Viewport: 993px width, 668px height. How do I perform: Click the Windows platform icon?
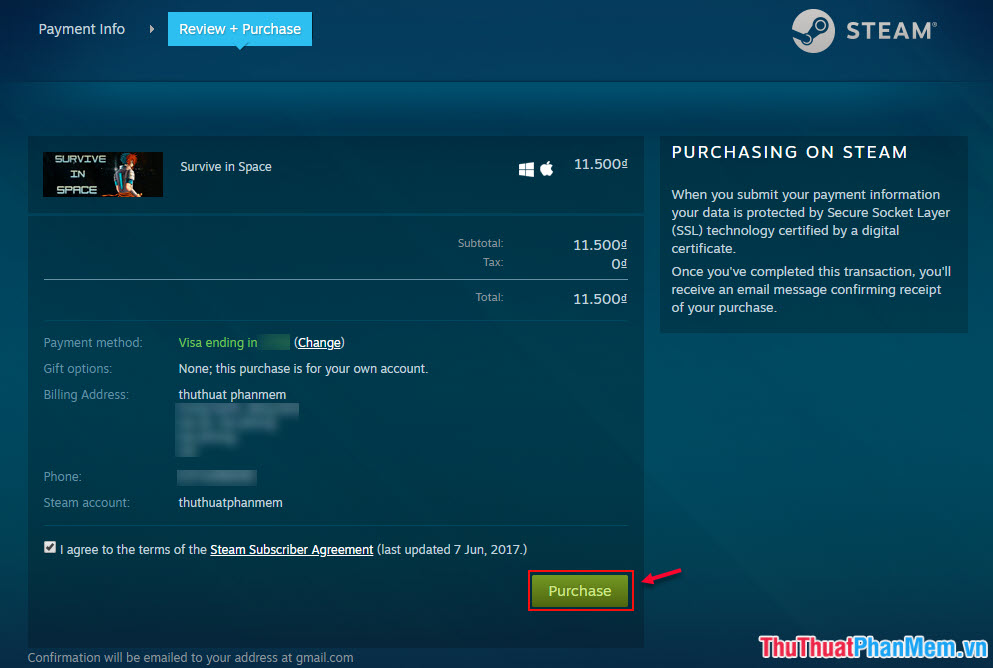pos(526,169)
